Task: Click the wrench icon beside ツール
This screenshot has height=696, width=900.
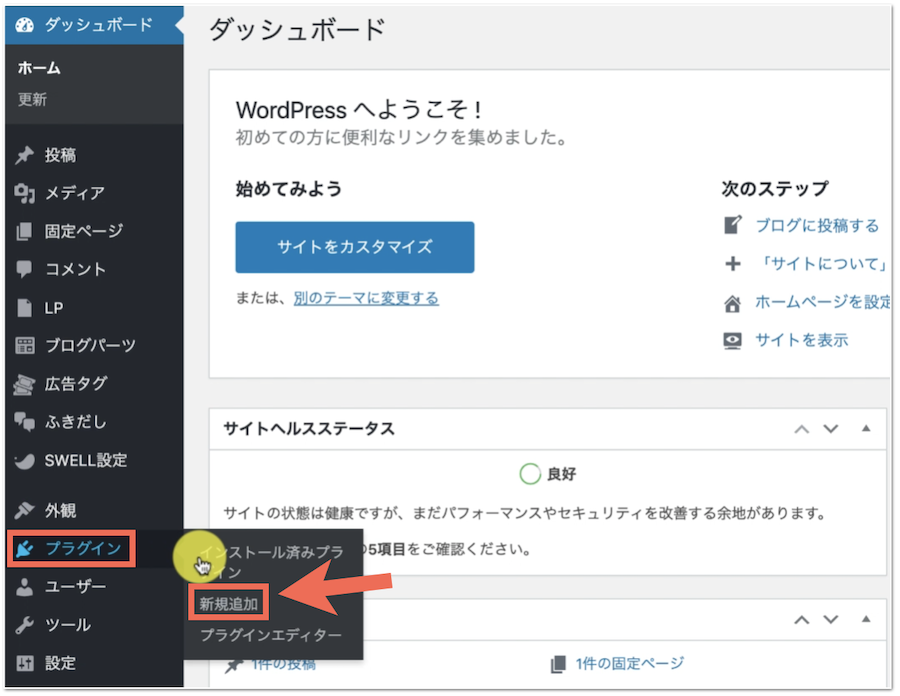Action: coord(25,626)
